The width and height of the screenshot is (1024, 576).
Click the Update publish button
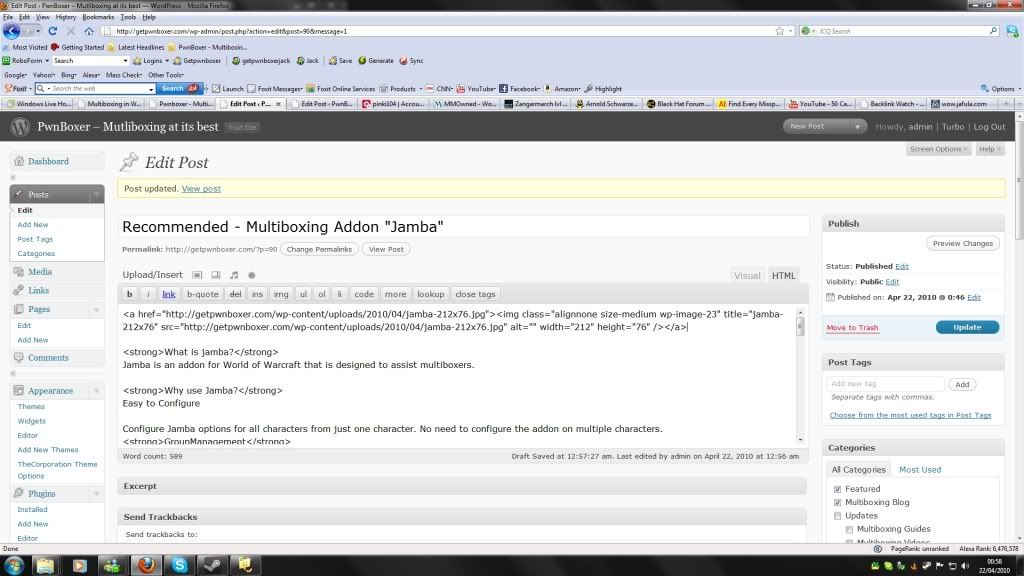(x=967, y=327)
